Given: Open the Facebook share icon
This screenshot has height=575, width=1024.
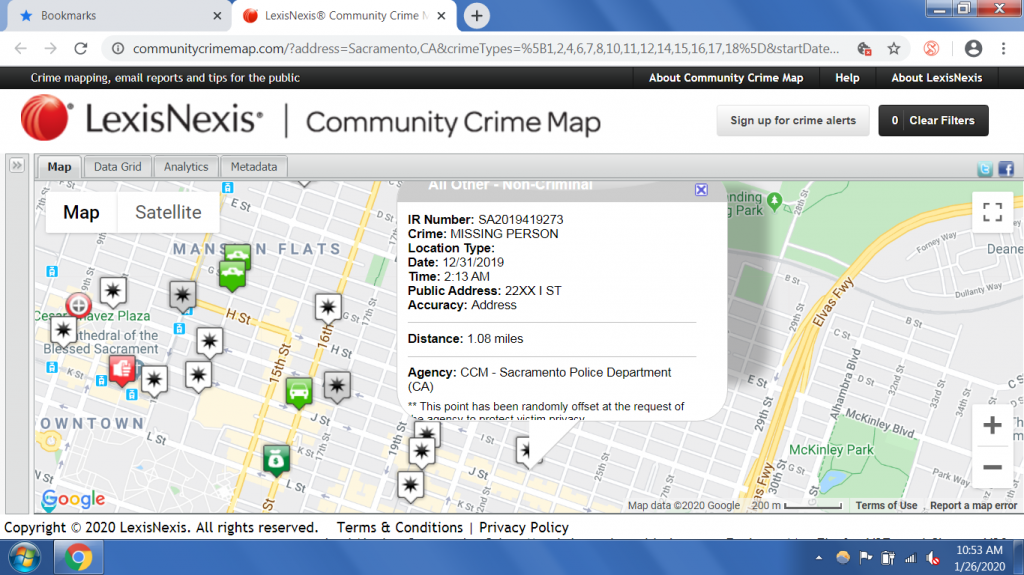Looking at the screenshot, I should pos(1005,169).
